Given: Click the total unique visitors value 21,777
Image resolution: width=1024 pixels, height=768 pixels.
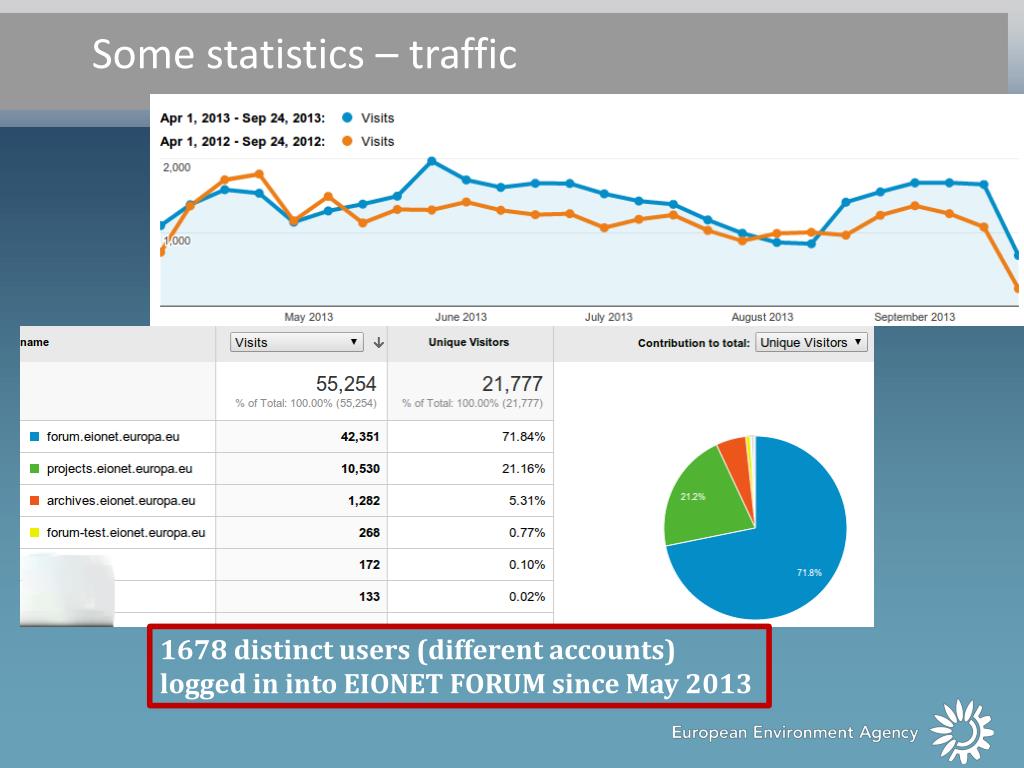Looking at the screenshot, I should 513,383.
